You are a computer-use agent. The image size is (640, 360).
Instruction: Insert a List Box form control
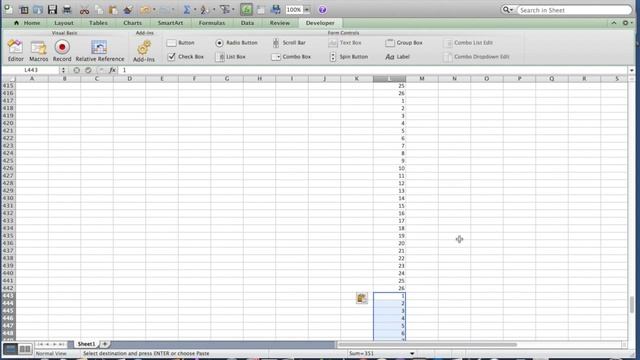[x=231, y=57]
